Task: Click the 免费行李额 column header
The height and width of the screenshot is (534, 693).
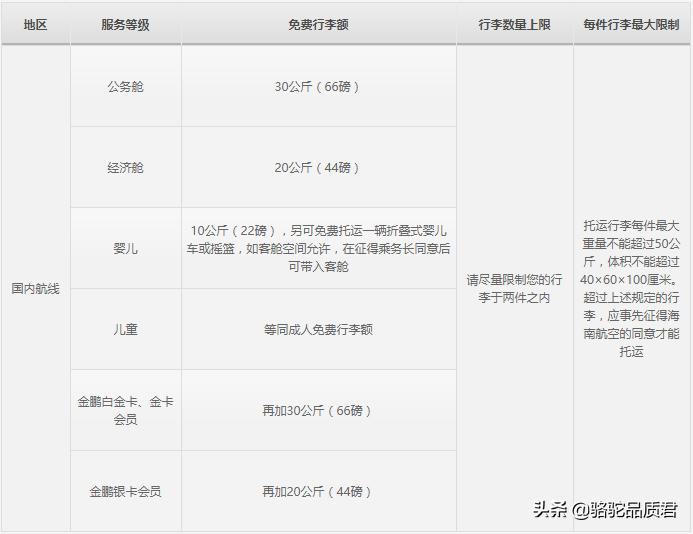Action: 319,24
